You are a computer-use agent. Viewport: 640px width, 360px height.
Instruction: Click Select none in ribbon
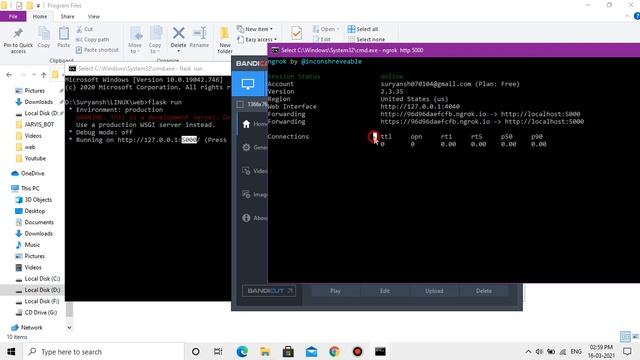click(x=366, y=40)
